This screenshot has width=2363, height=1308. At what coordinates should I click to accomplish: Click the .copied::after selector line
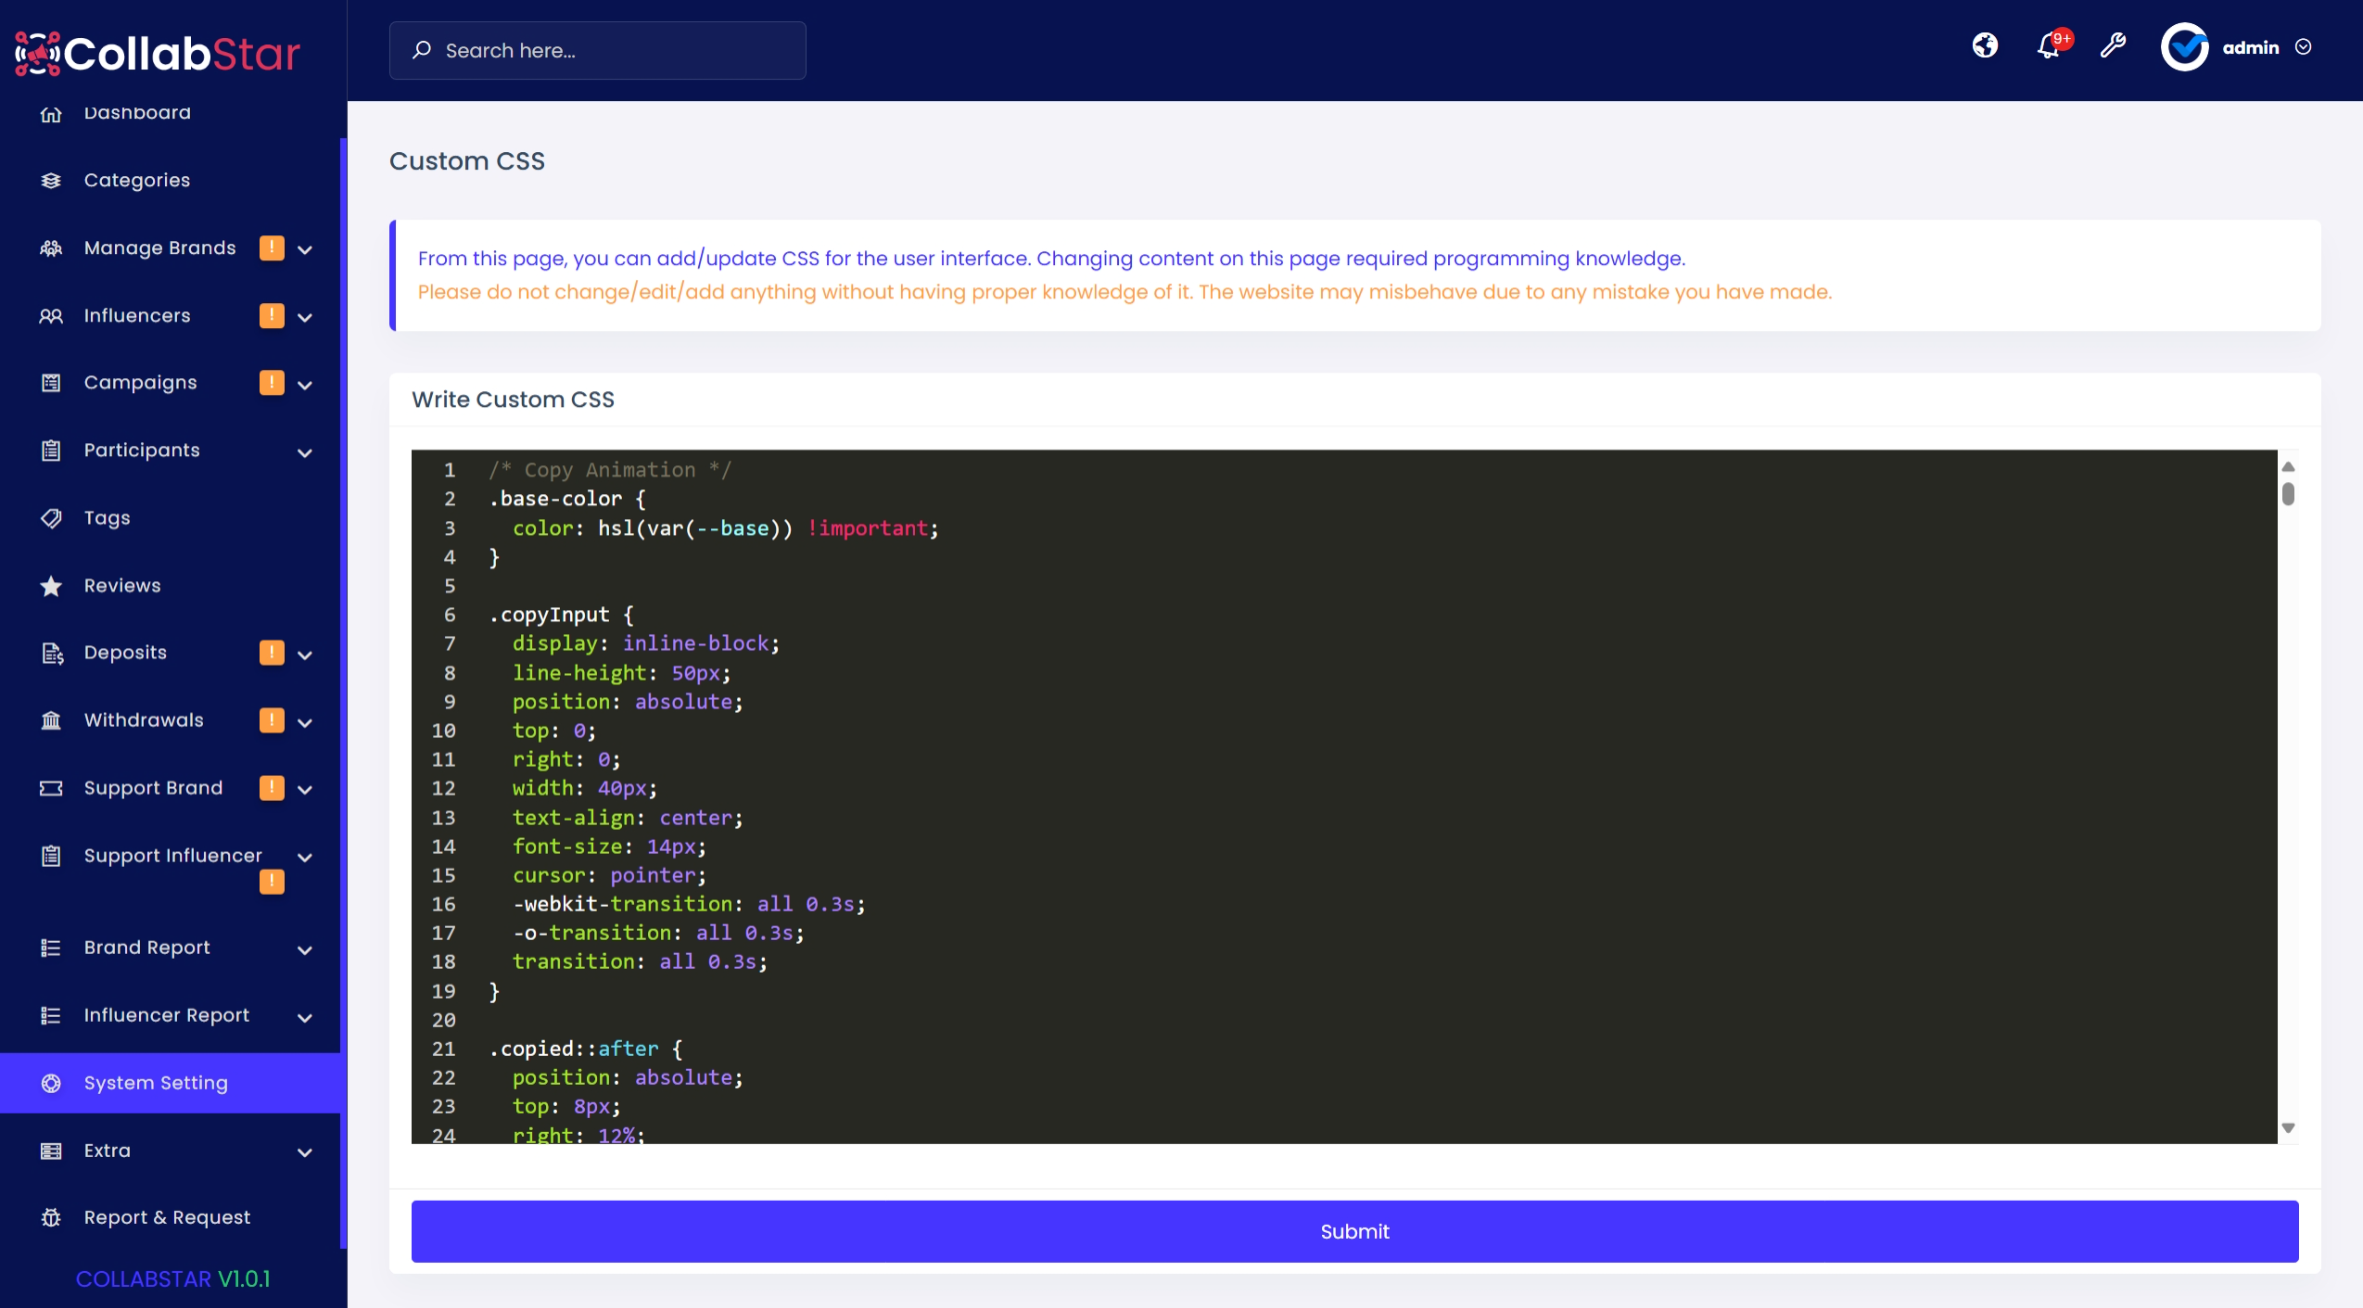click(x=585, y=1049)
